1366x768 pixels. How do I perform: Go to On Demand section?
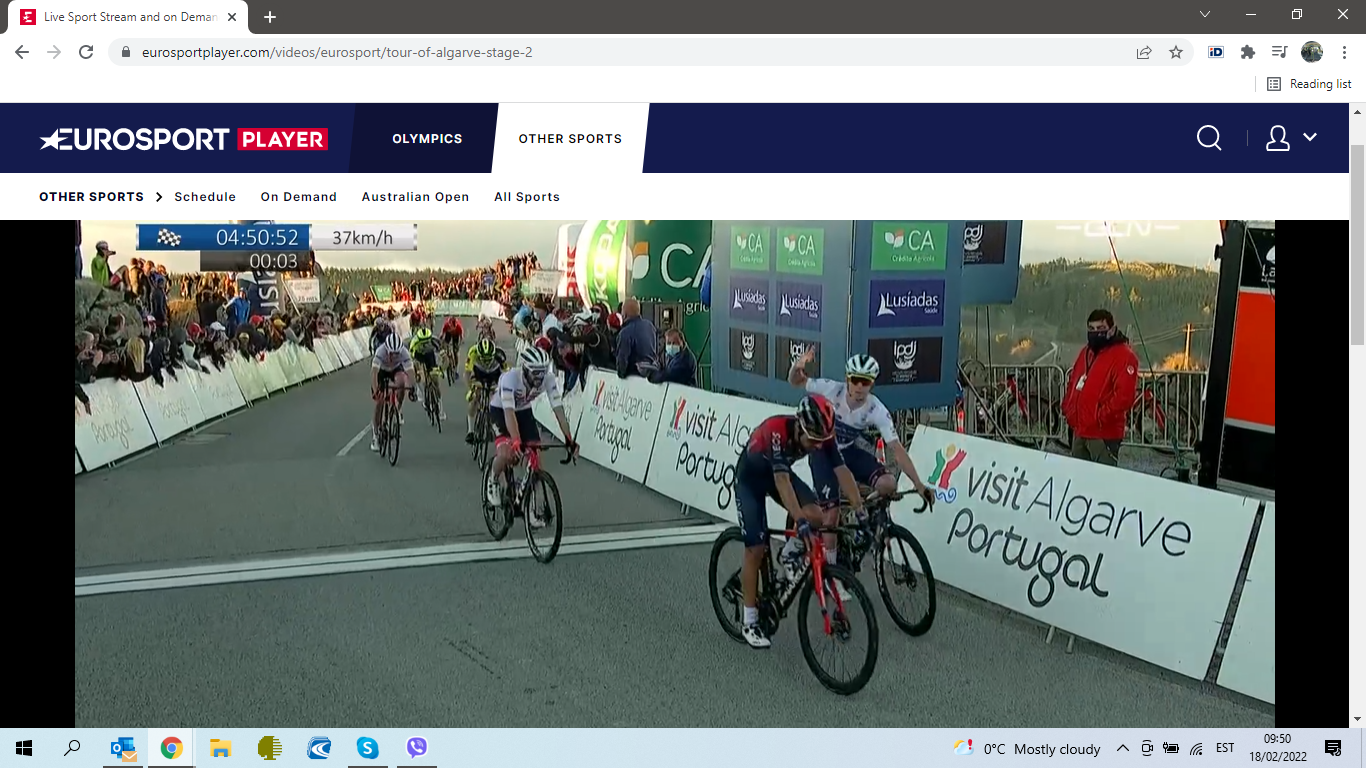(x=298, y=197)
